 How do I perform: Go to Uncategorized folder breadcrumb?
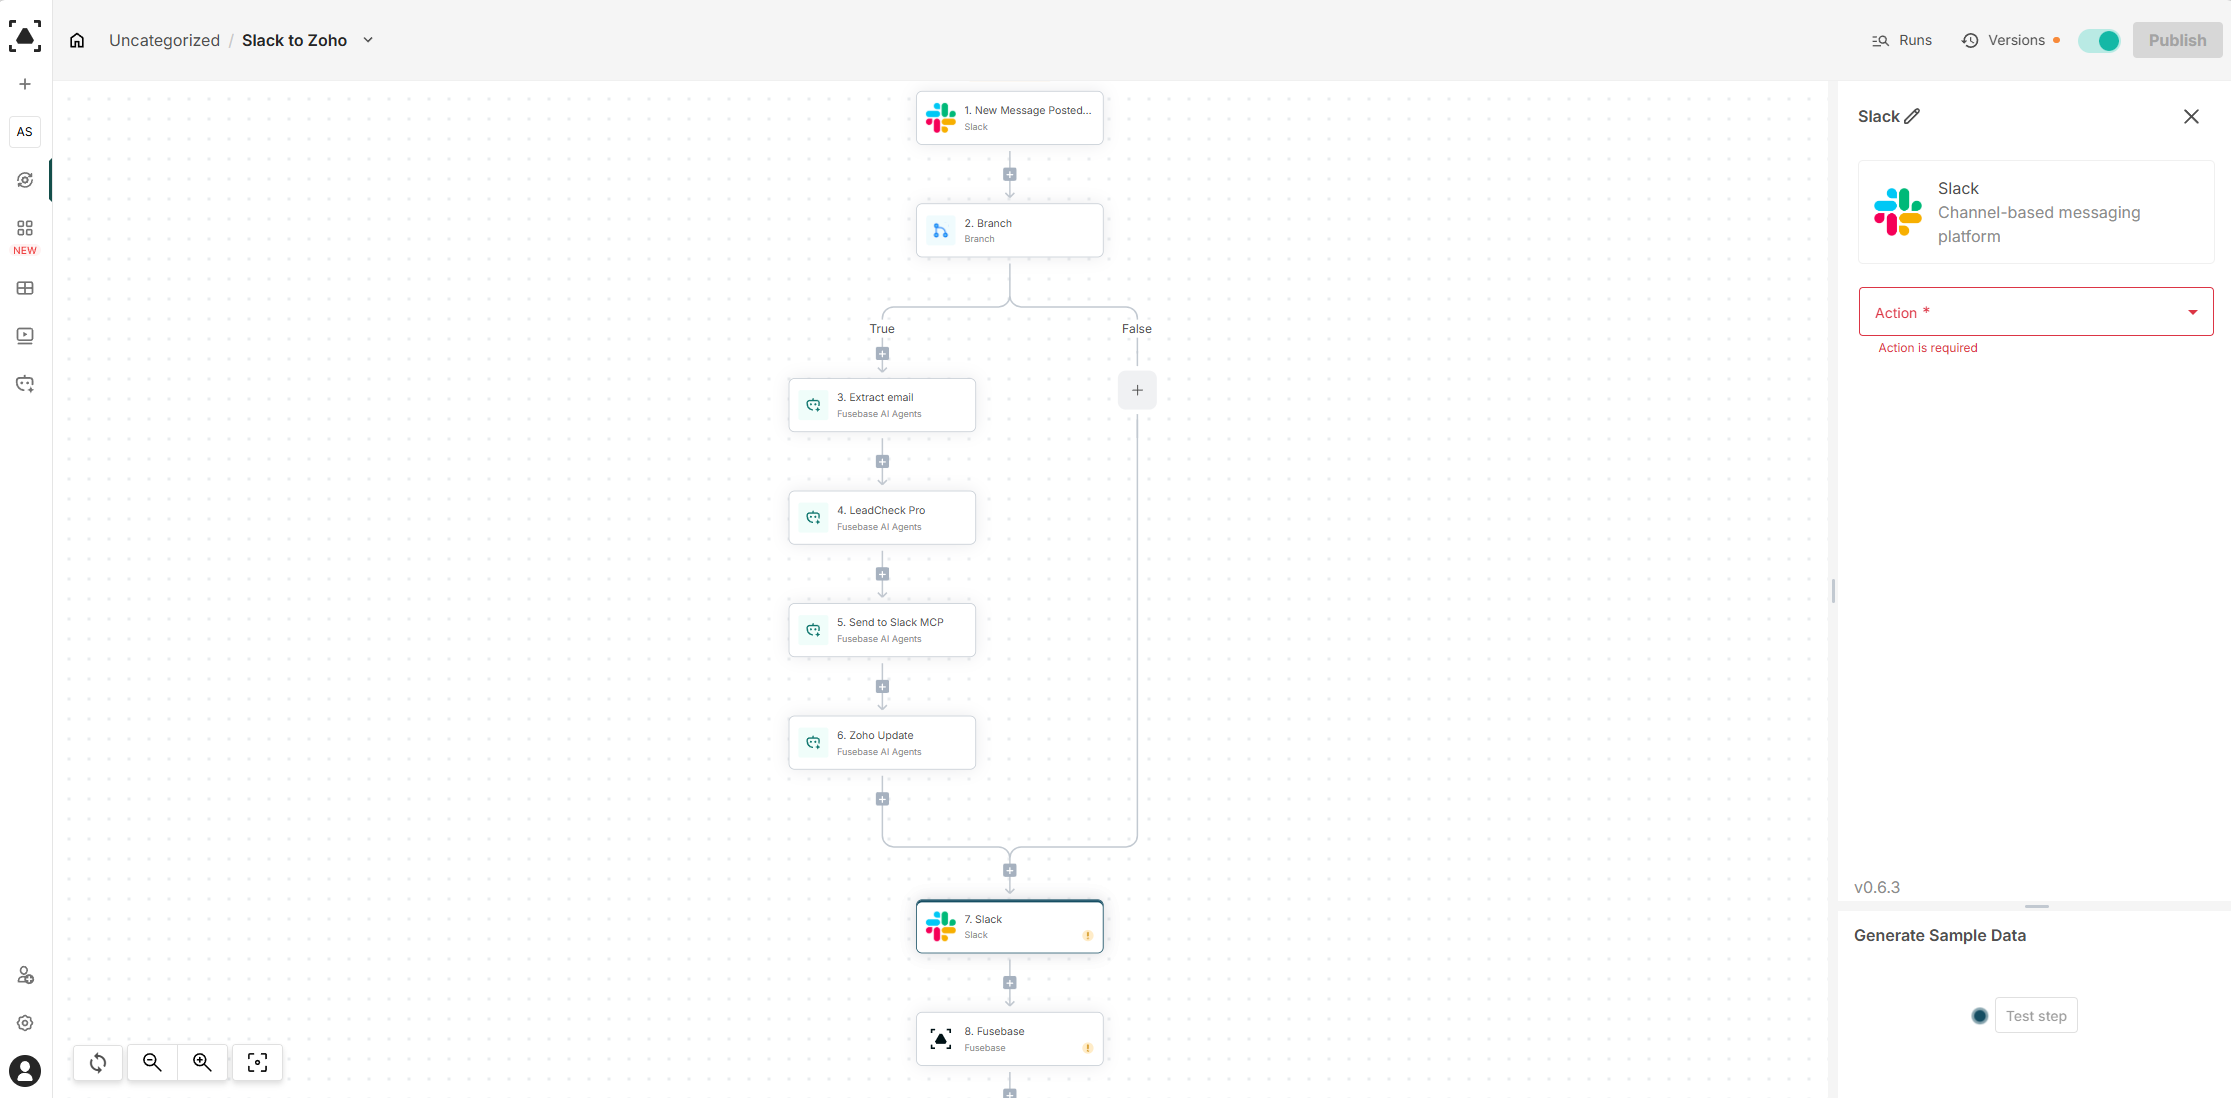164,40
